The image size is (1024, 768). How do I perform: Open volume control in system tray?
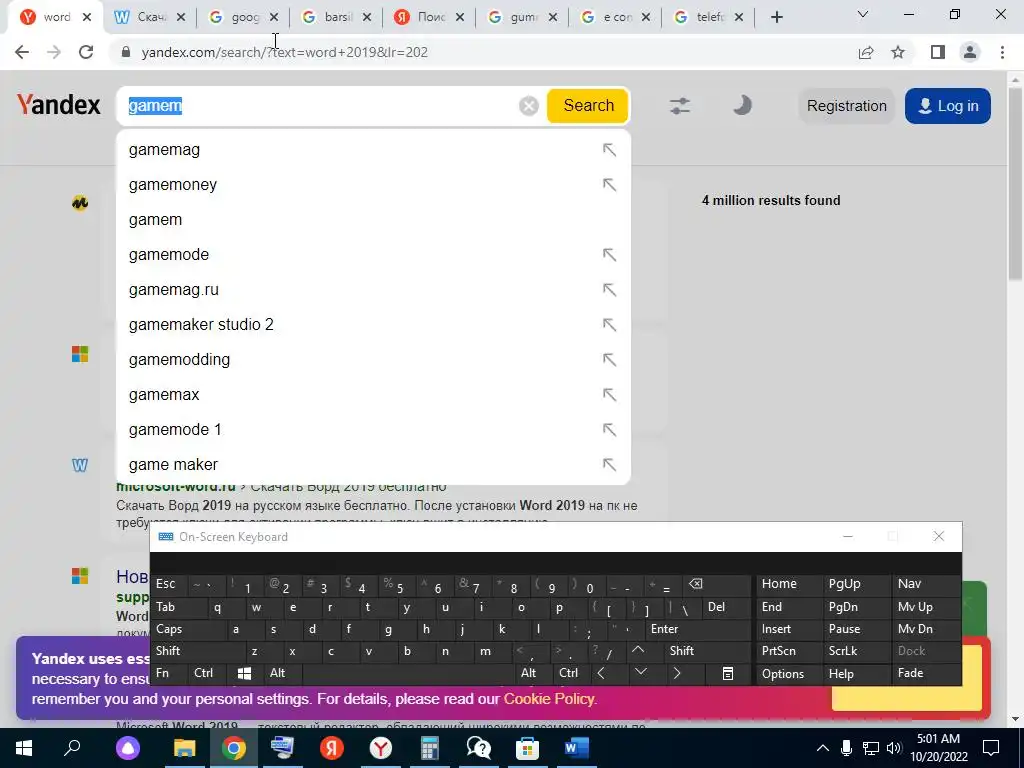click(x=894, y=748)
